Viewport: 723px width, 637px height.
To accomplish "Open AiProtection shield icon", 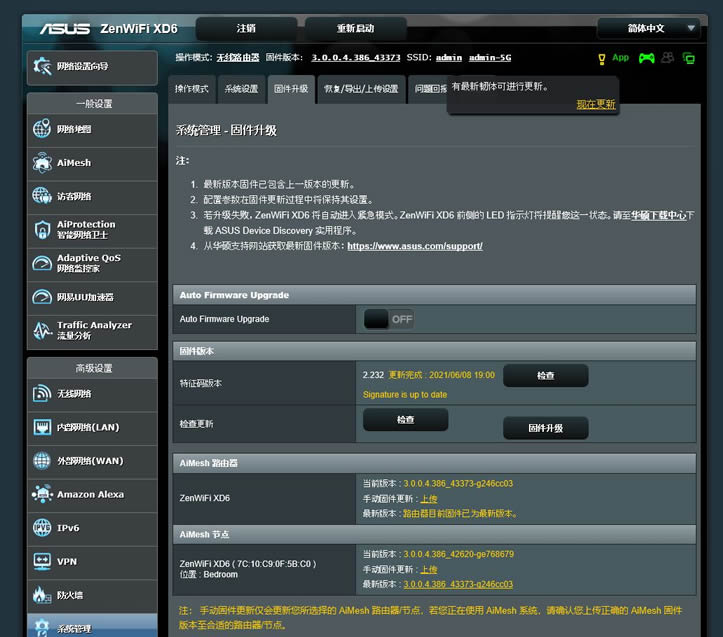I will (x=42, y=229).
